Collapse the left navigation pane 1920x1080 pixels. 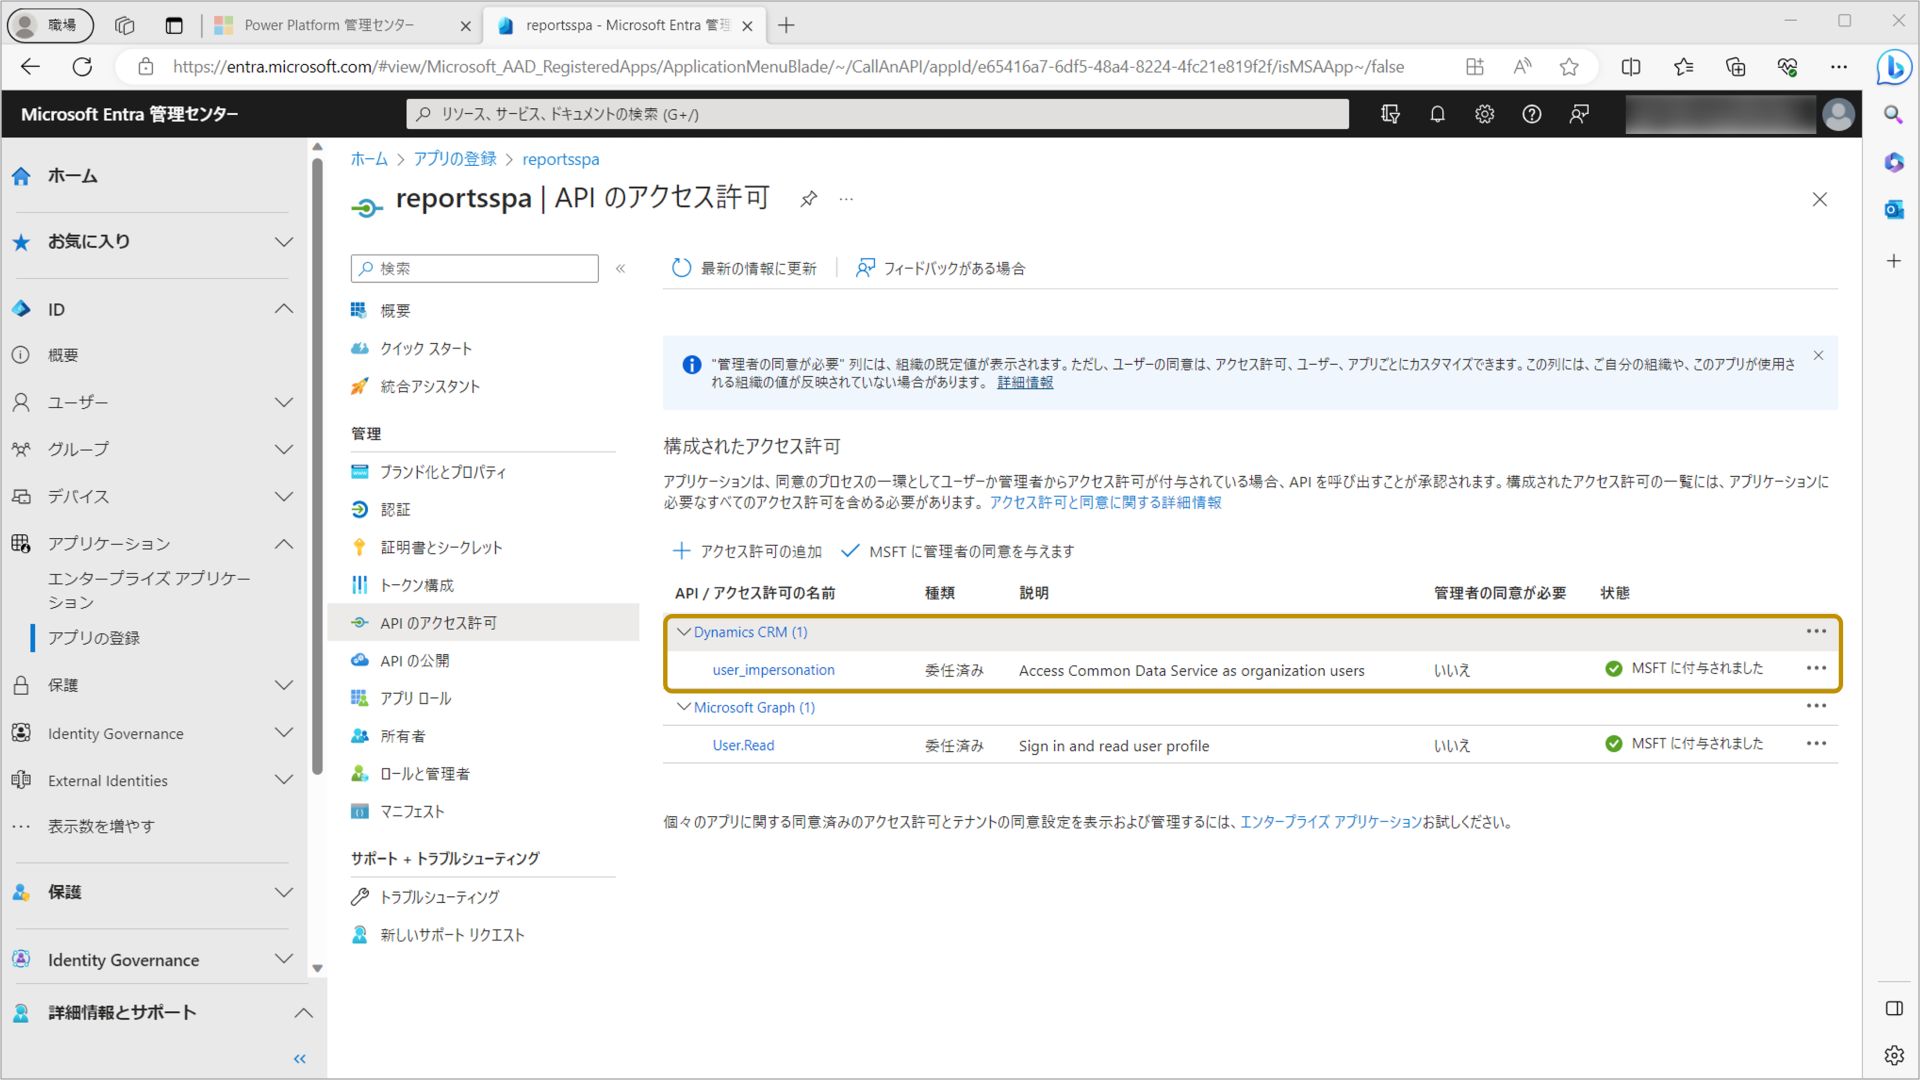pos(299,1058)
